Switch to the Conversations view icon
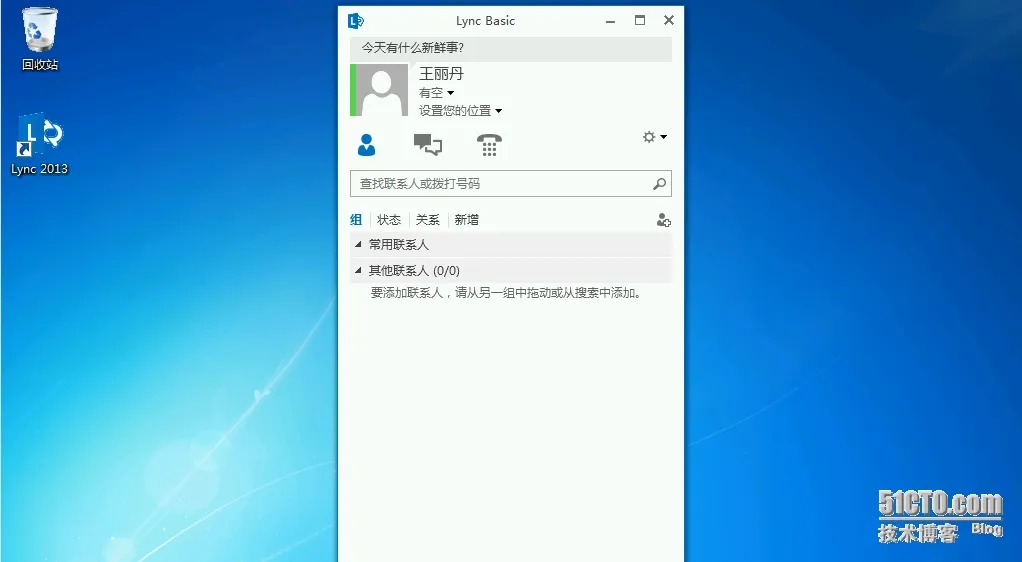The width and height of the screenshot is (1022, 562). (x=428, y=145)
